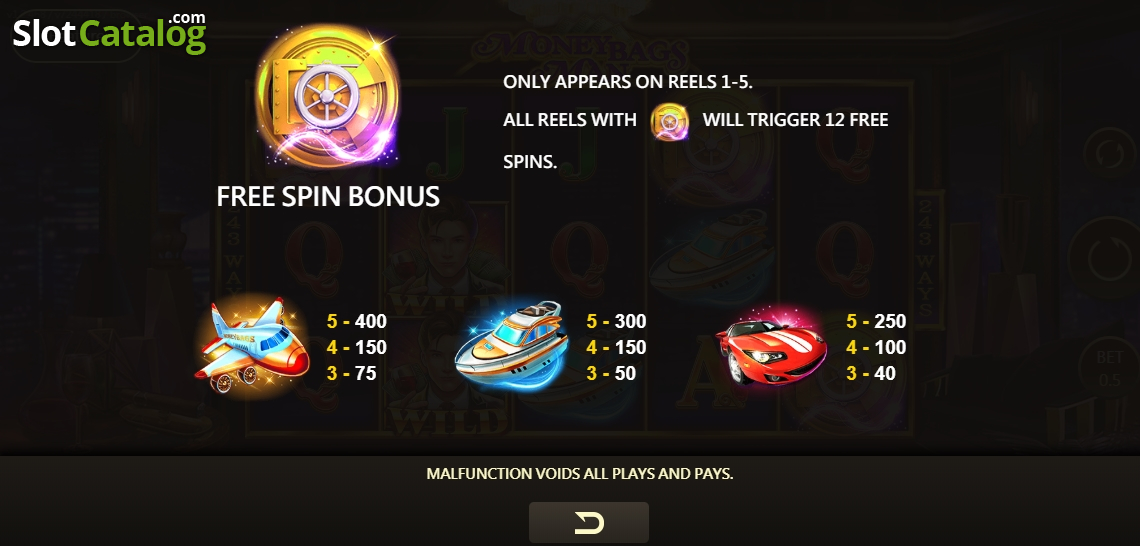Viewport: 1140px width, 546px height.
Task: Click the speedboat yacht symbol icon
Action: click(512, 345)
